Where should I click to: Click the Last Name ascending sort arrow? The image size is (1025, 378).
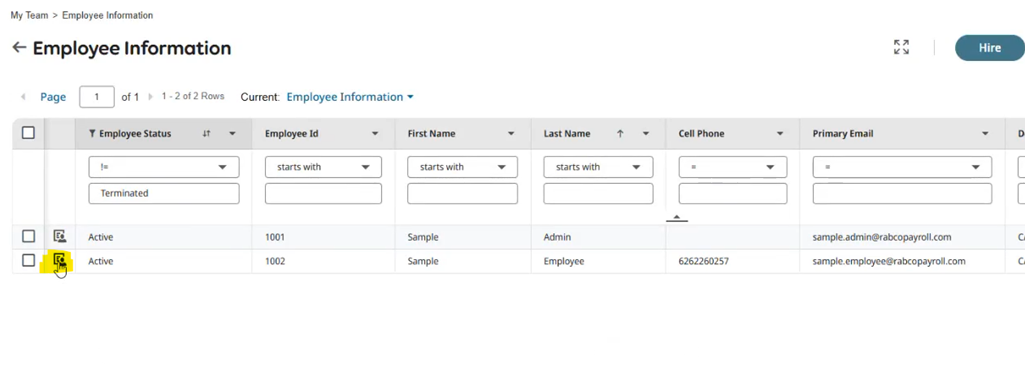(x=620, y=133)
